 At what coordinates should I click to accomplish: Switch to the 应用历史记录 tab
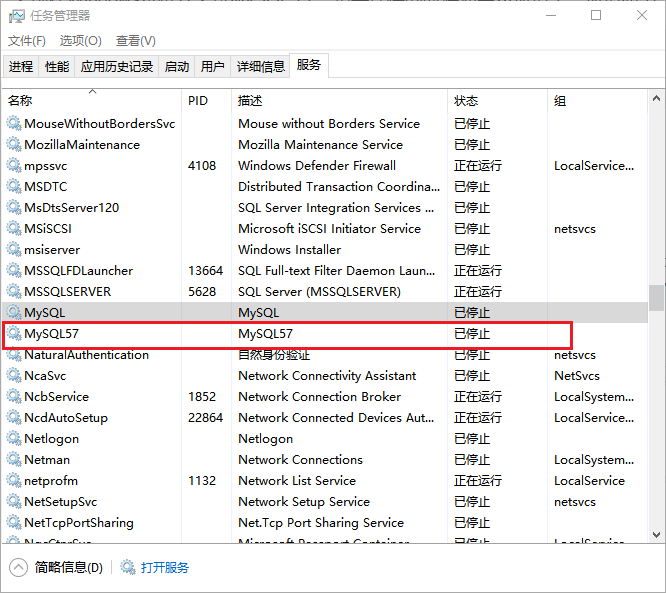[x=117, y=66]
